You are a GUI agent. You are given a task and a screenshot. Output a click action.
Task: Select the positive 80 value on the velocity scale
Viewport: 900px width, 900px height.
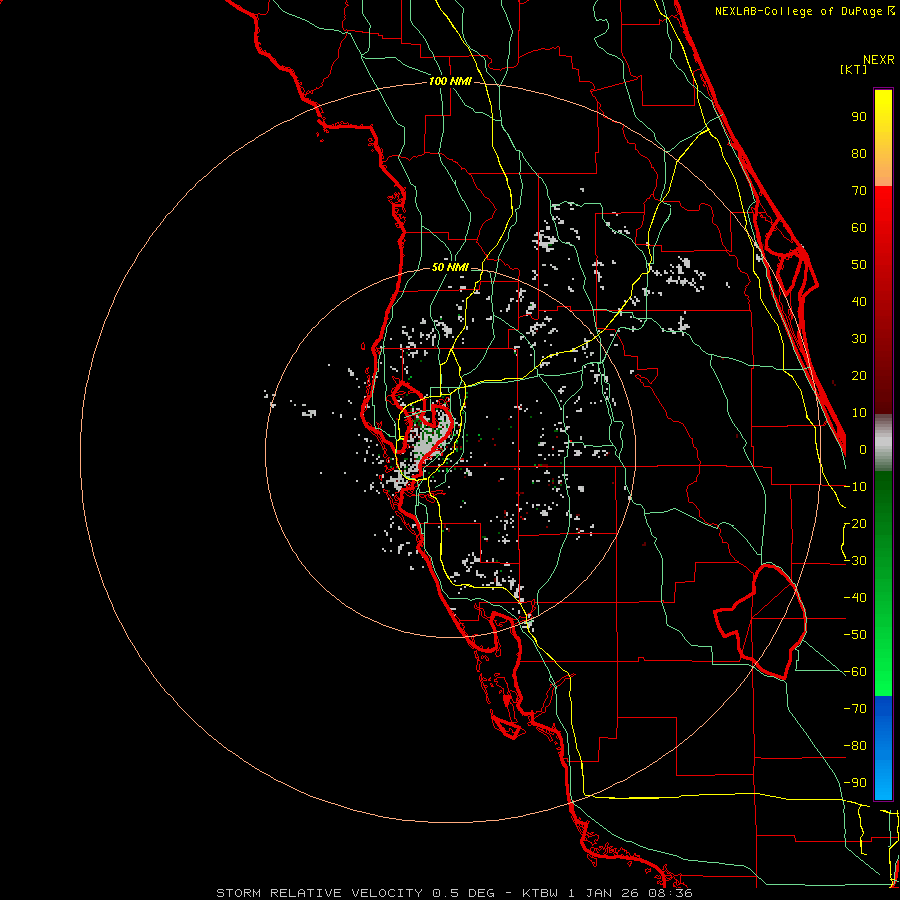859,154
